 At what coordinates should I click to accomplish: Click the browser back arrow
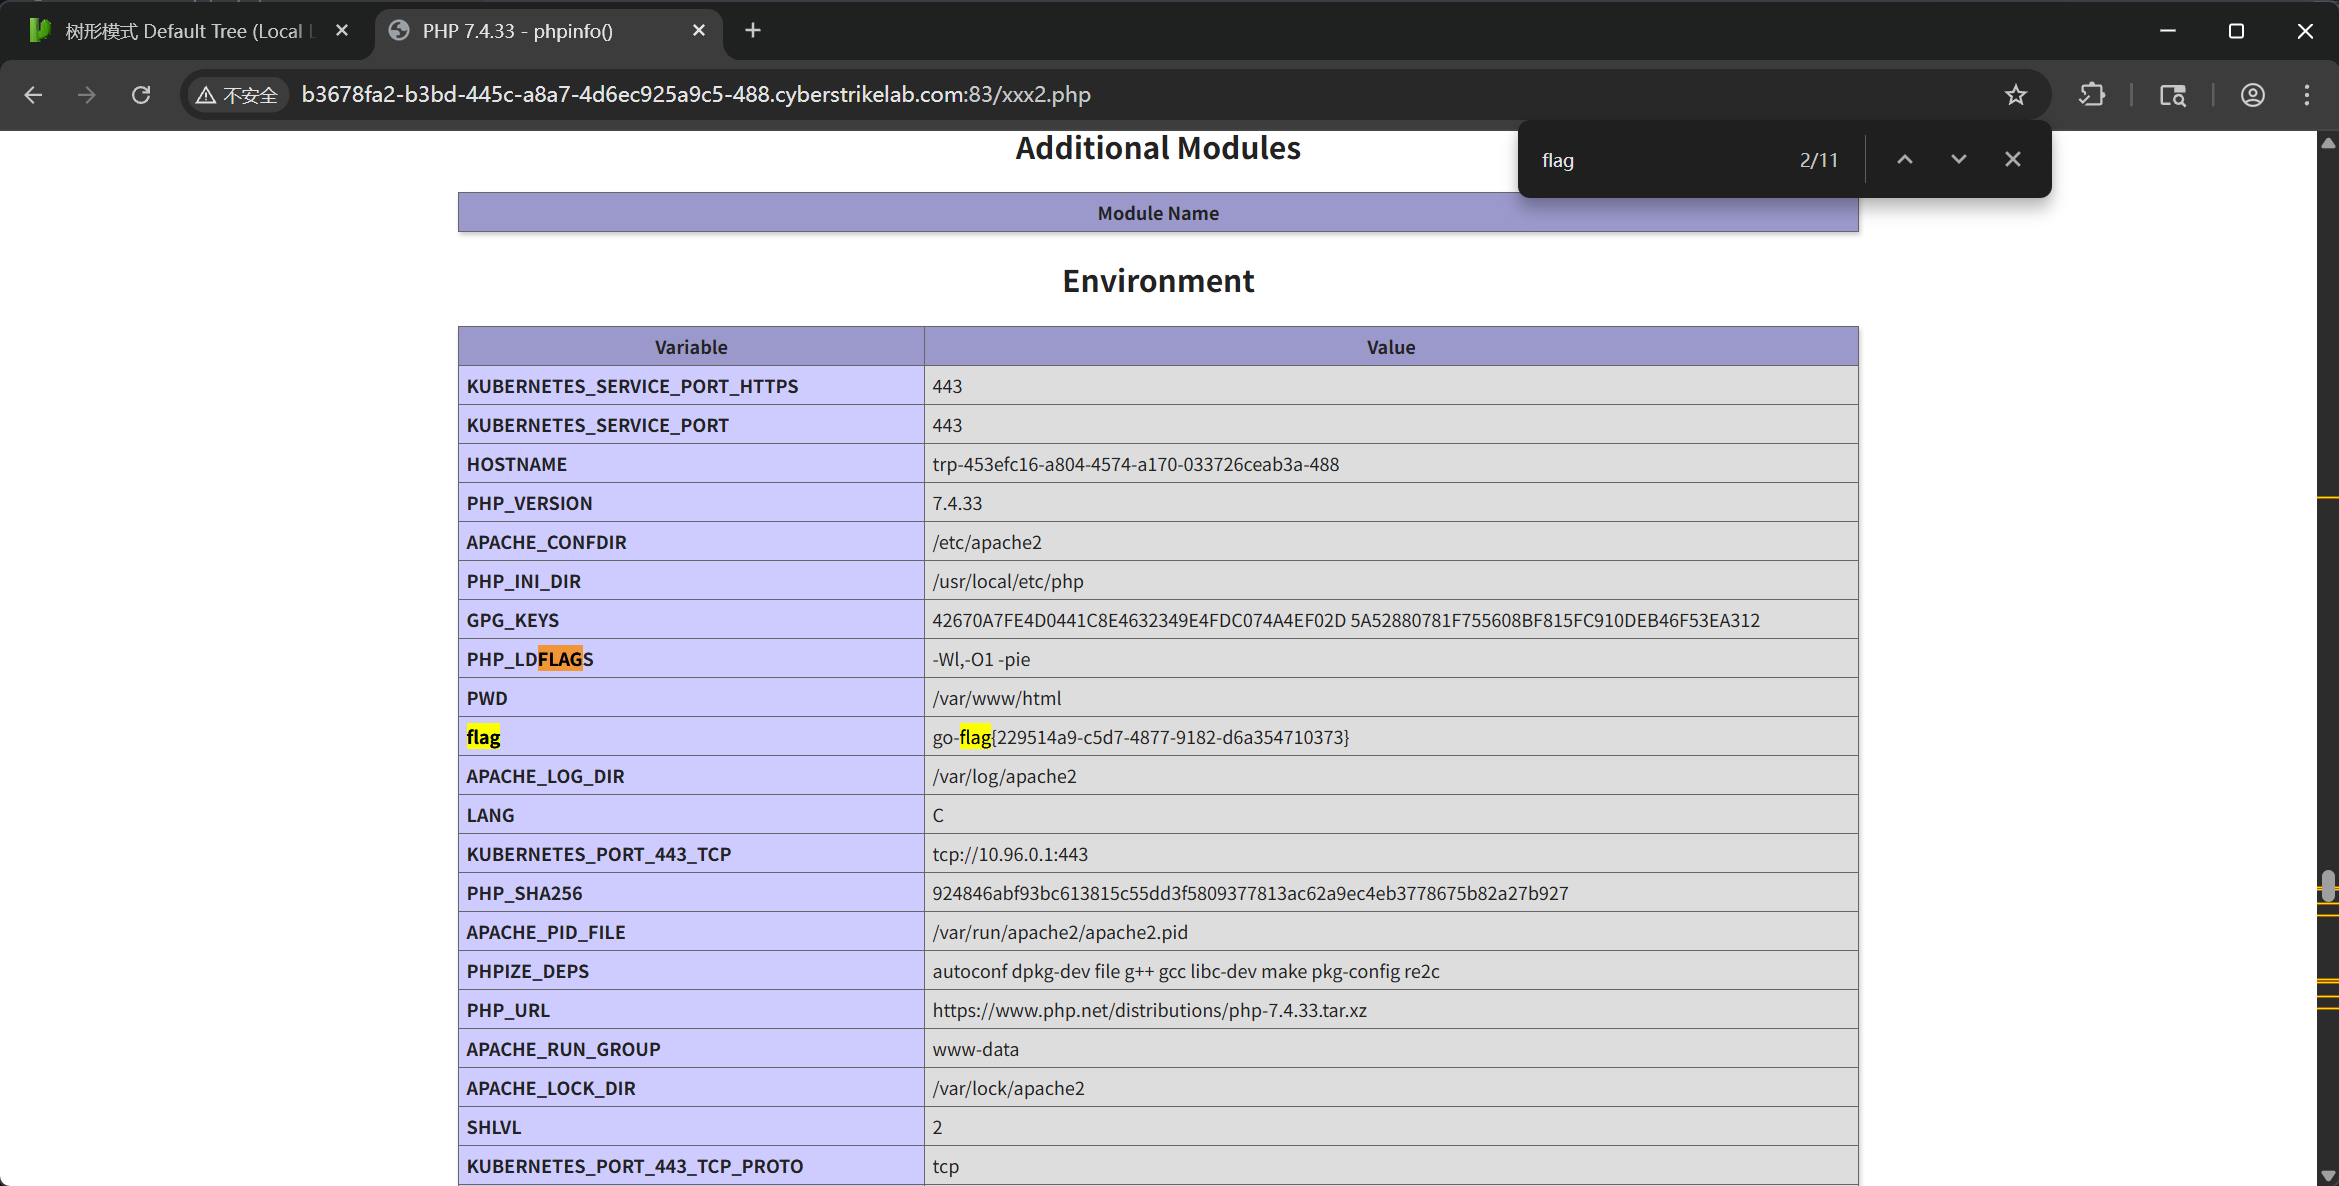[x=33, y=95]
